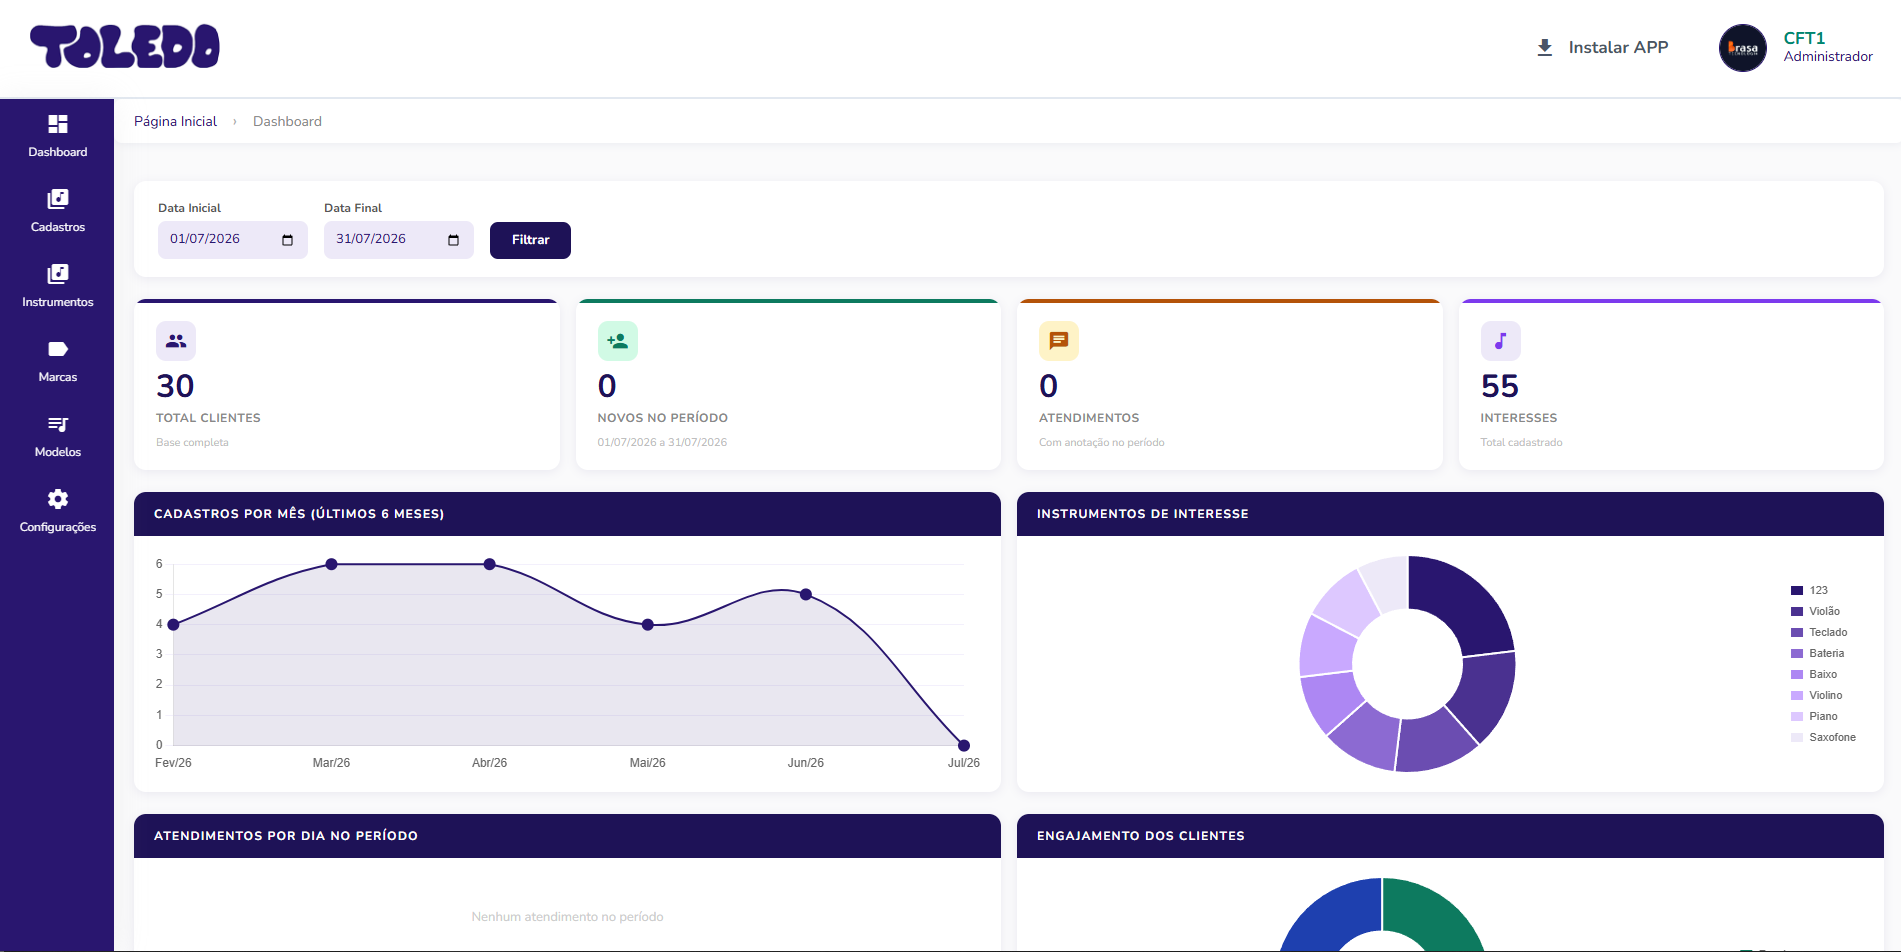Screen dimensions: 1901x952
Task: Click the download icon beside Instalar APP
Action: (x=1545, y=47)
